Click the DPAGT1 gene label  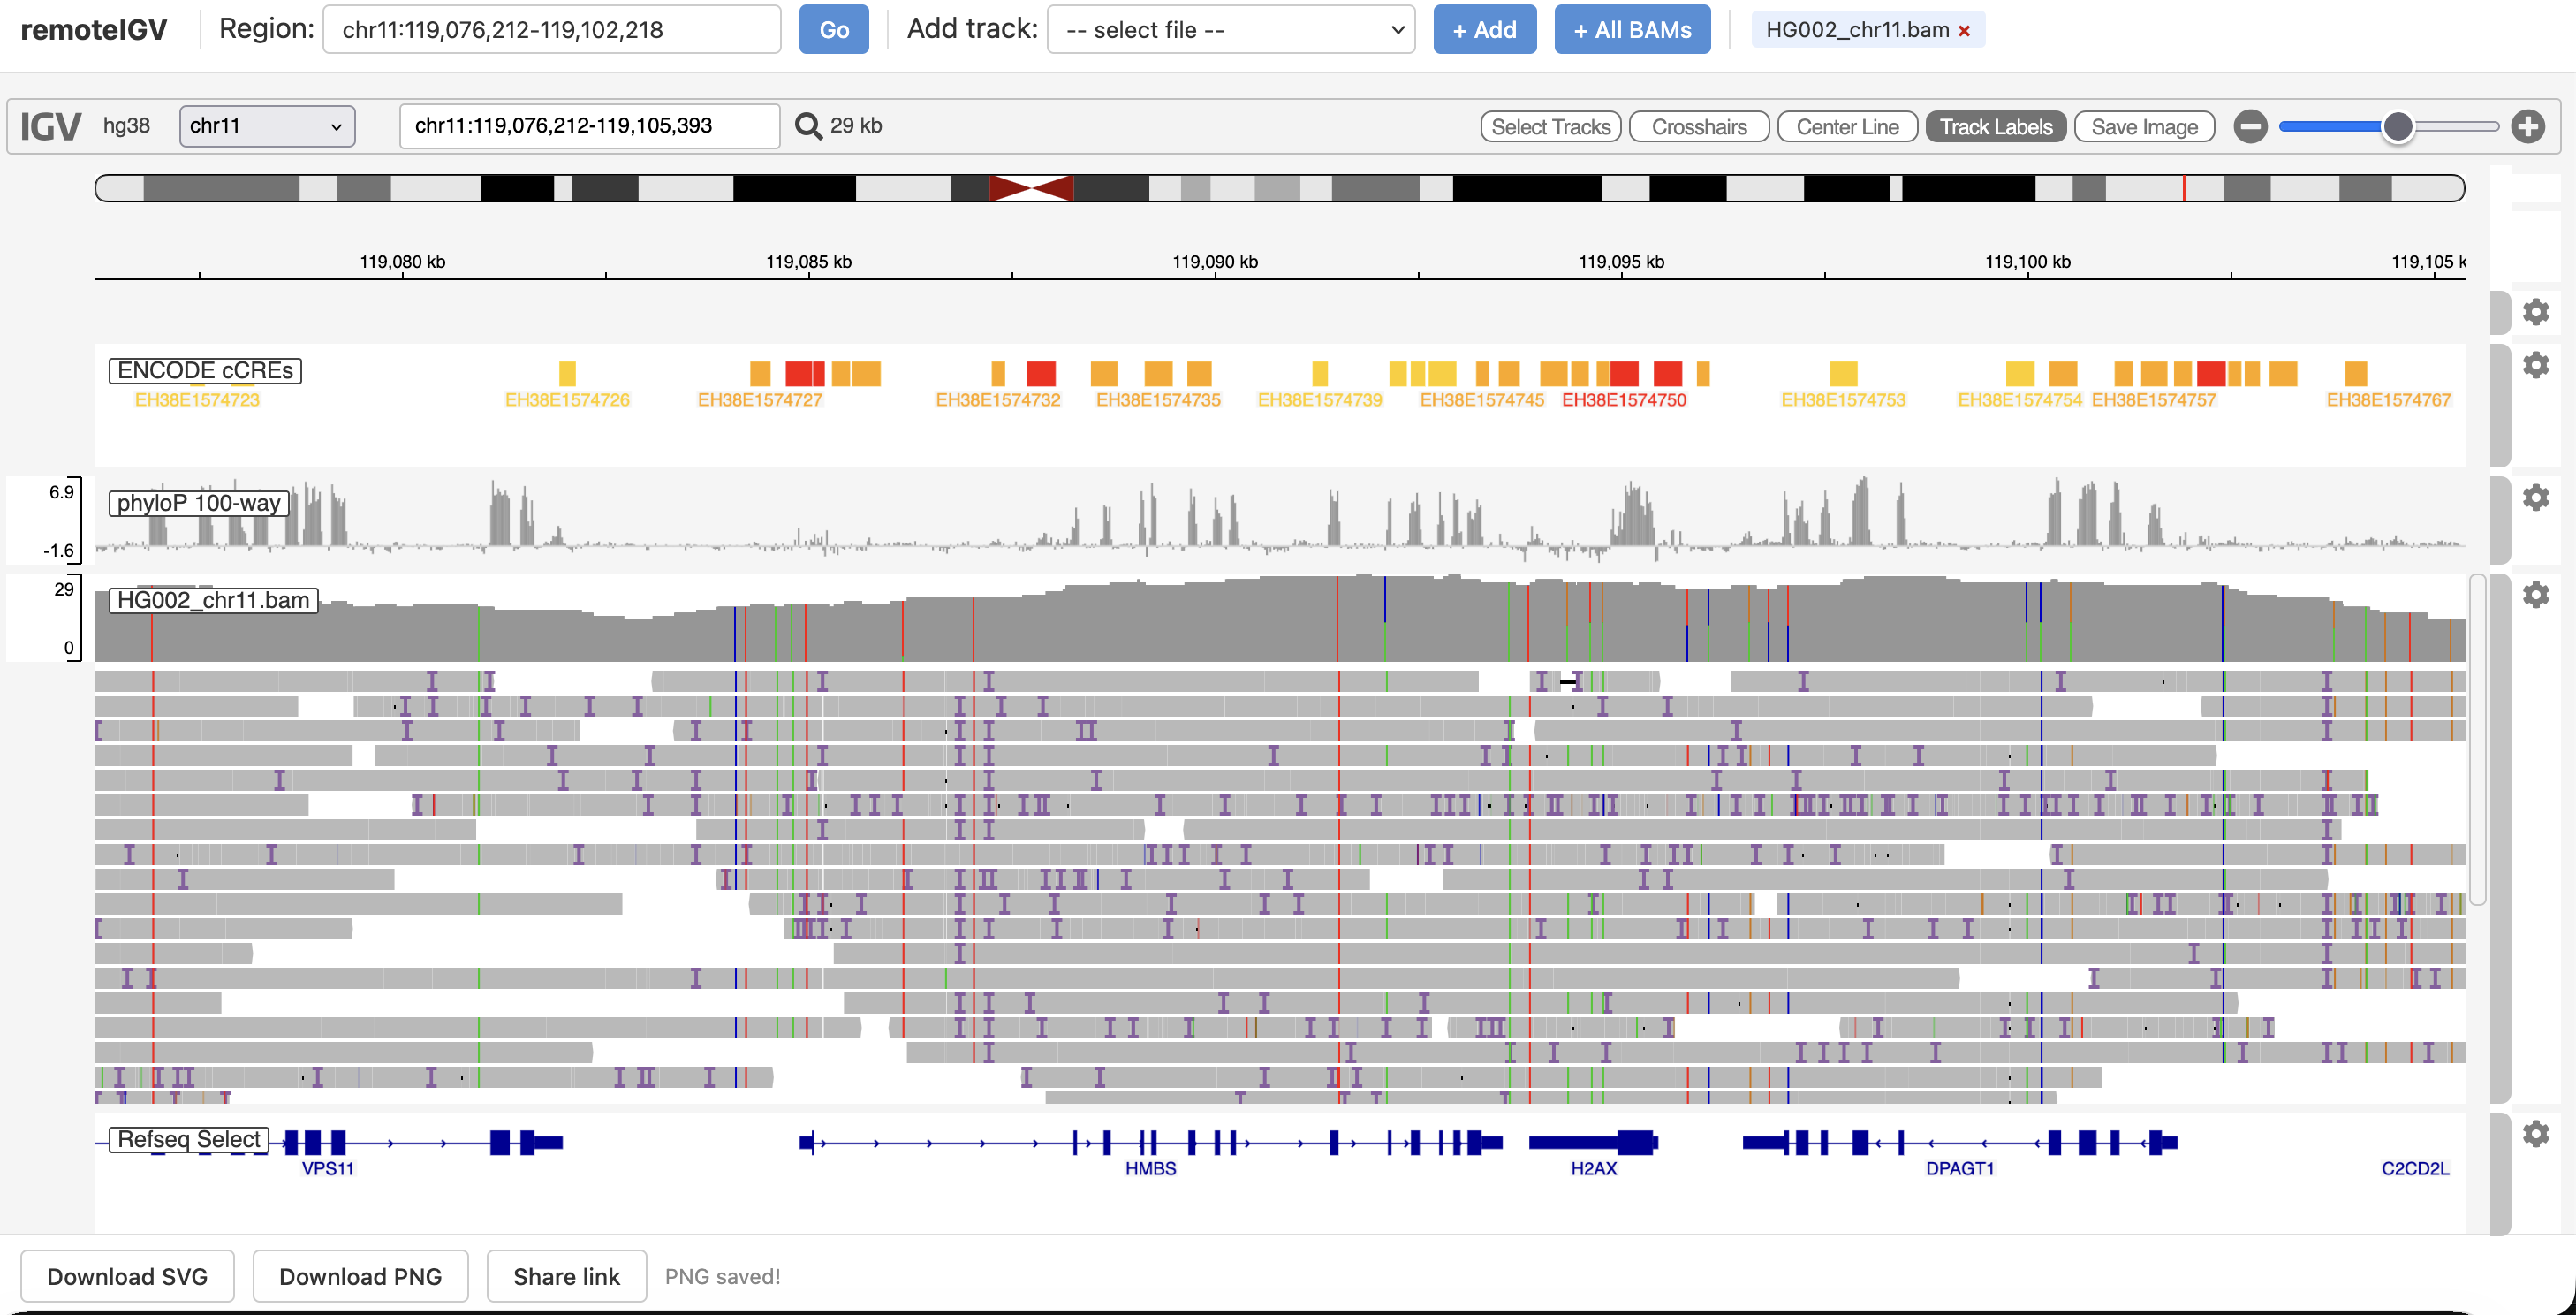coord(1959,1169)
